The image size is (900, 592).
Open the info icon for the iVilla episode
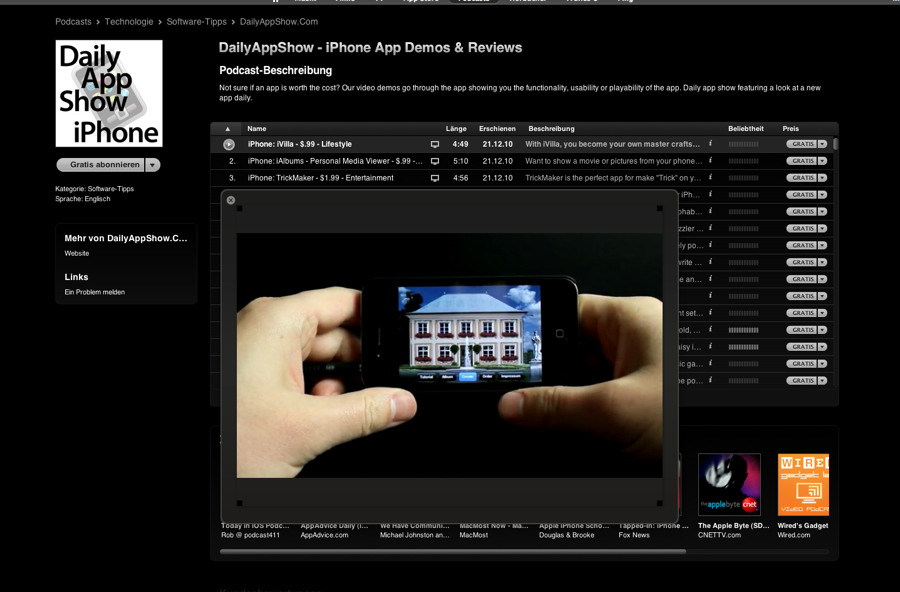pos(711,144)
